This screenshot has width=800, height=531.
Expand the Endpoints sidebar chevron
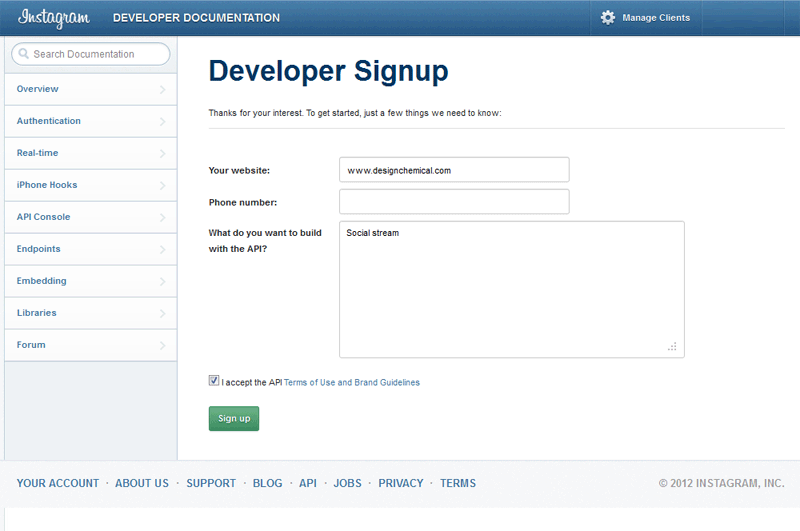[x=163, y=250]
